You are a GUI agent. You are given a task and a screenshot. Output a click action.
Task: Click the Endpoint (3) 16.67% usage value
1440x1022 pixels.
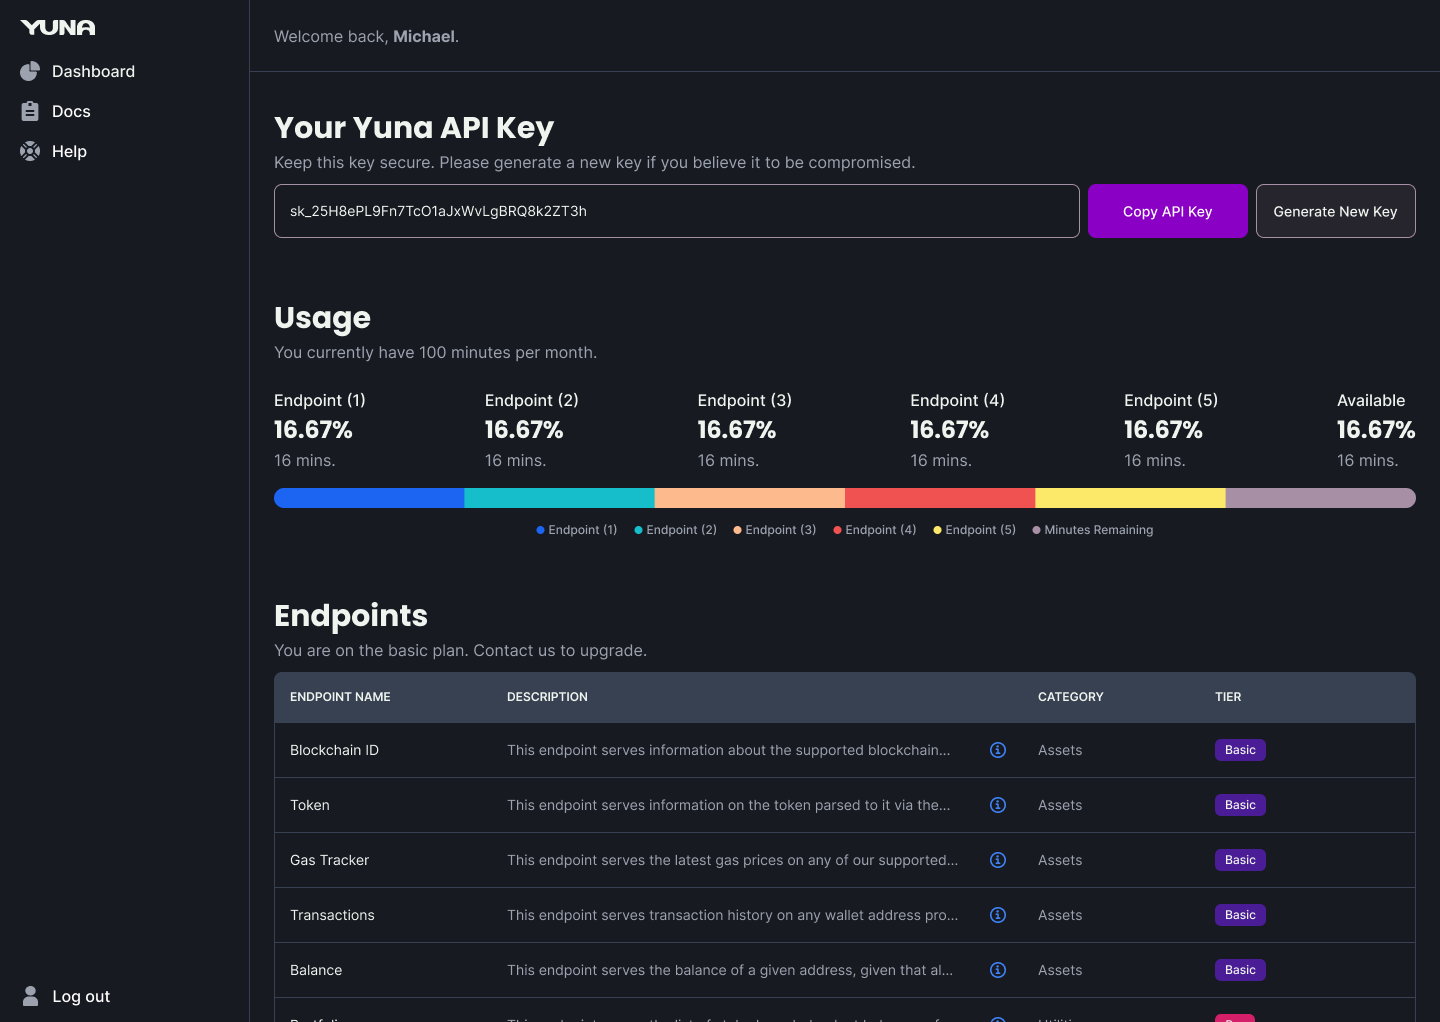[x=737, y=430]
